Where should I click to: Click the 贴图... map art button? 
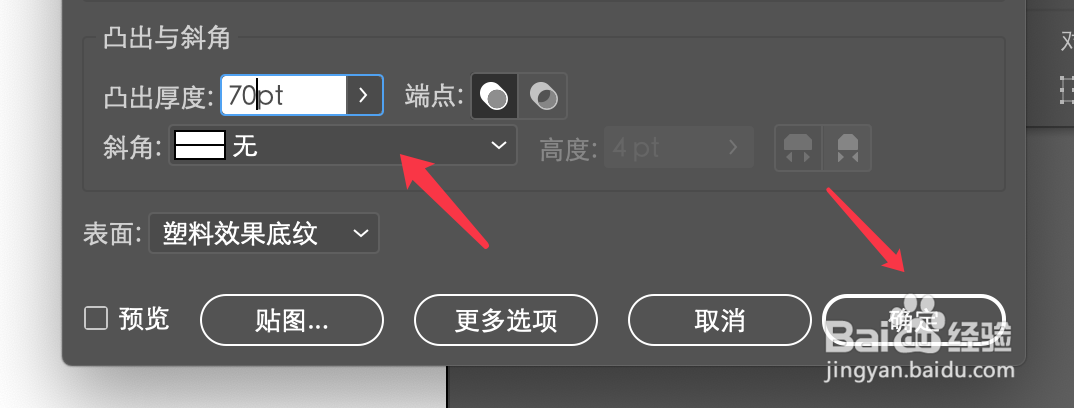point(292,320)
